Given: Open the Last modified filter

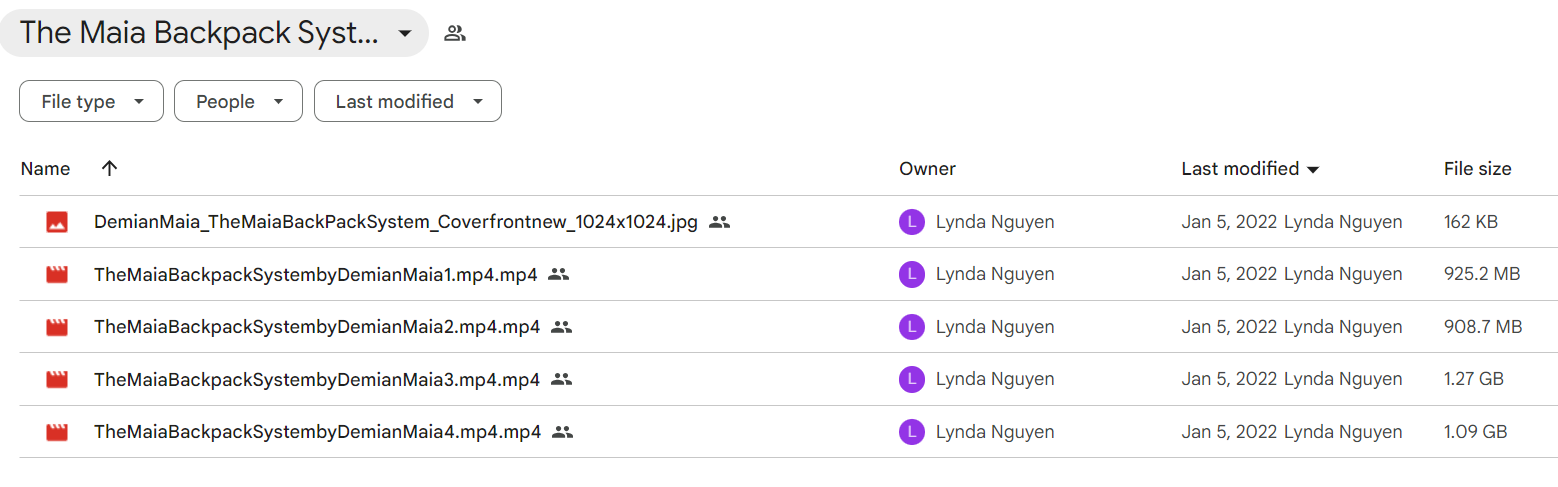Looking at the screenshot, I should [x=408, y=101].
